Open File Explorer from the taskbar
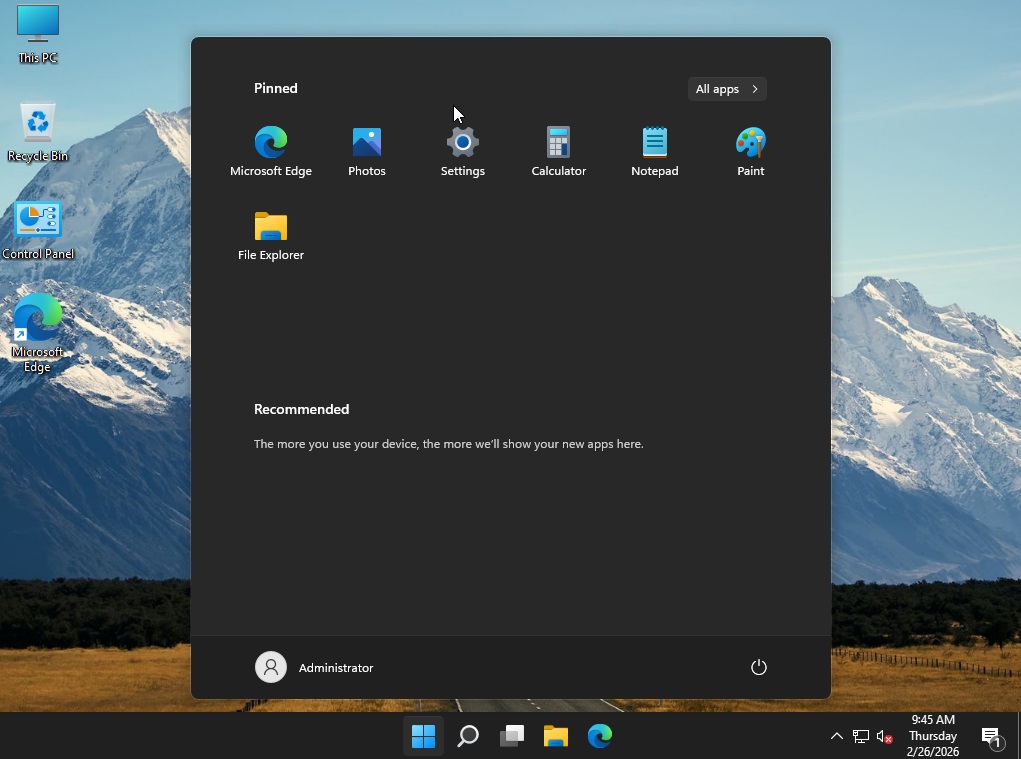 tap(556, 736)
